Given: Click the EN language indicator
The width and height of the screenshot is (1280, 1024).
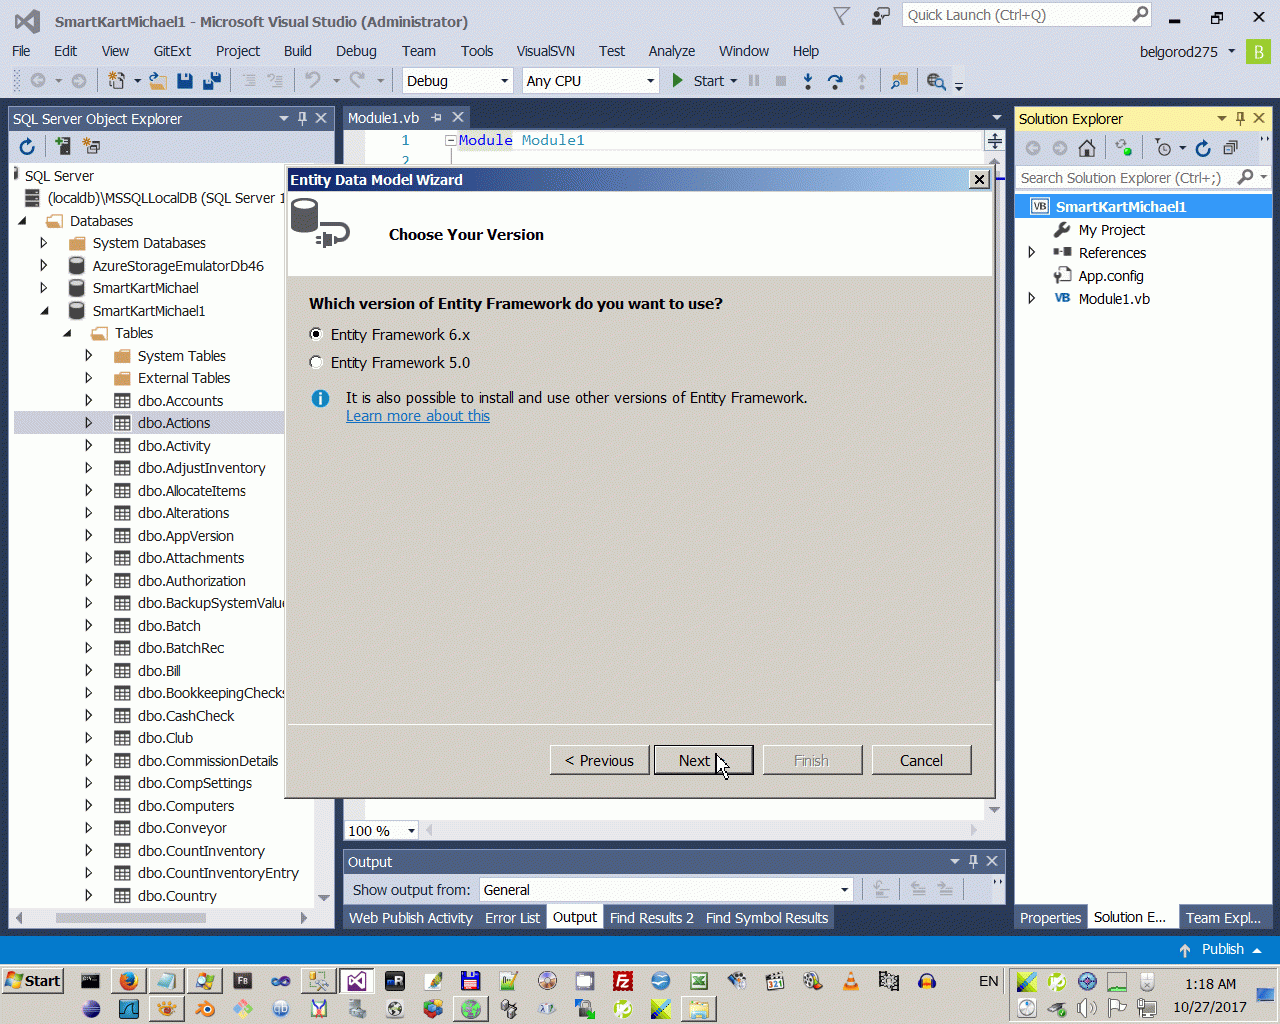Looking at the screenshot, I should point(989,981).
